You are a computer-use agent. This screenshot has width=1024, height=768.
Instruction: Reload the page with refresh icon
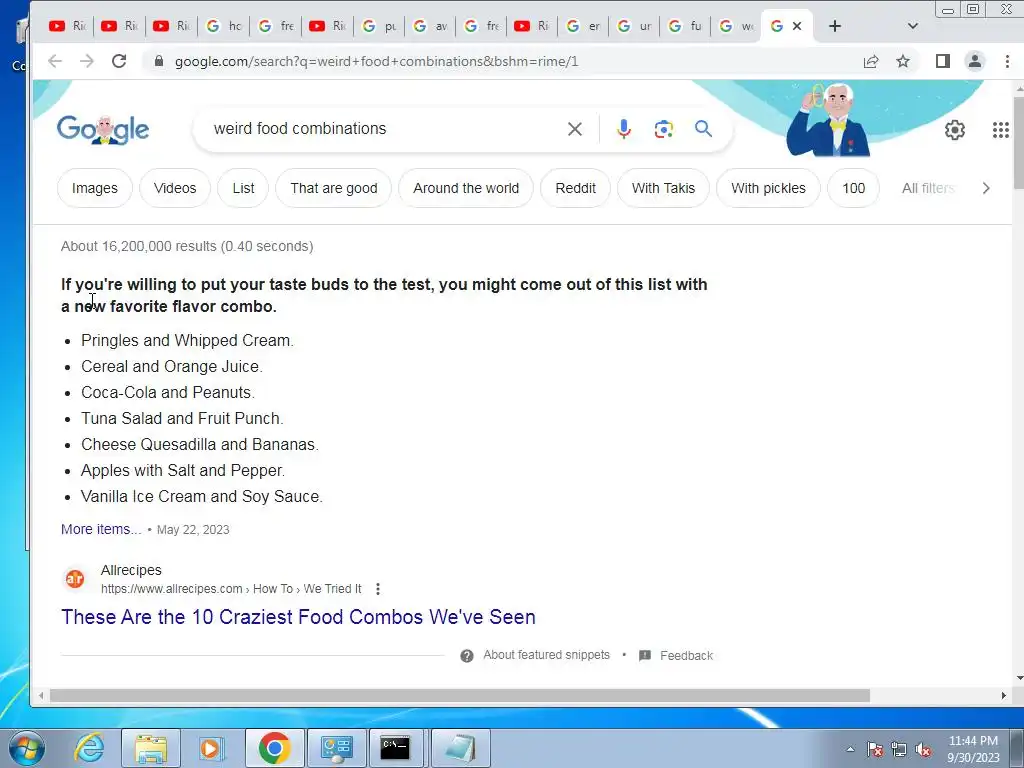[119, 61]
